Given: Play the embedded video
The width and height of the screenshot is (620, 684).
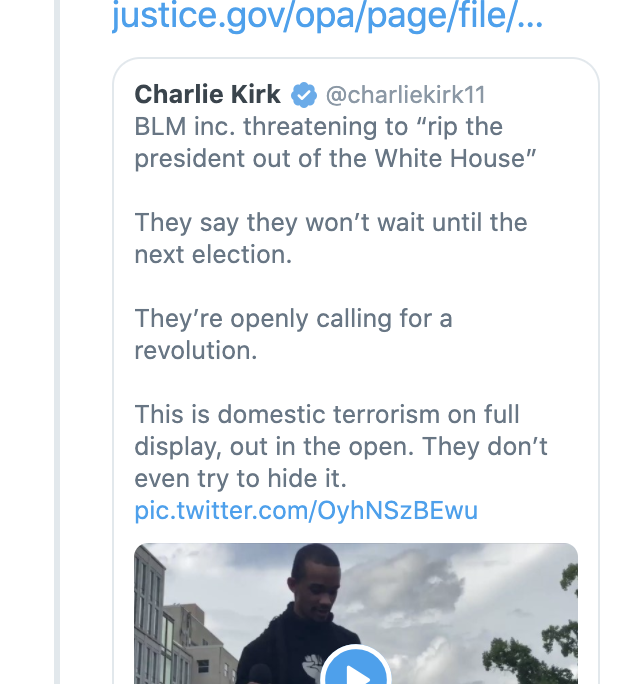Looking at the screenshot, I should [356, 670].
